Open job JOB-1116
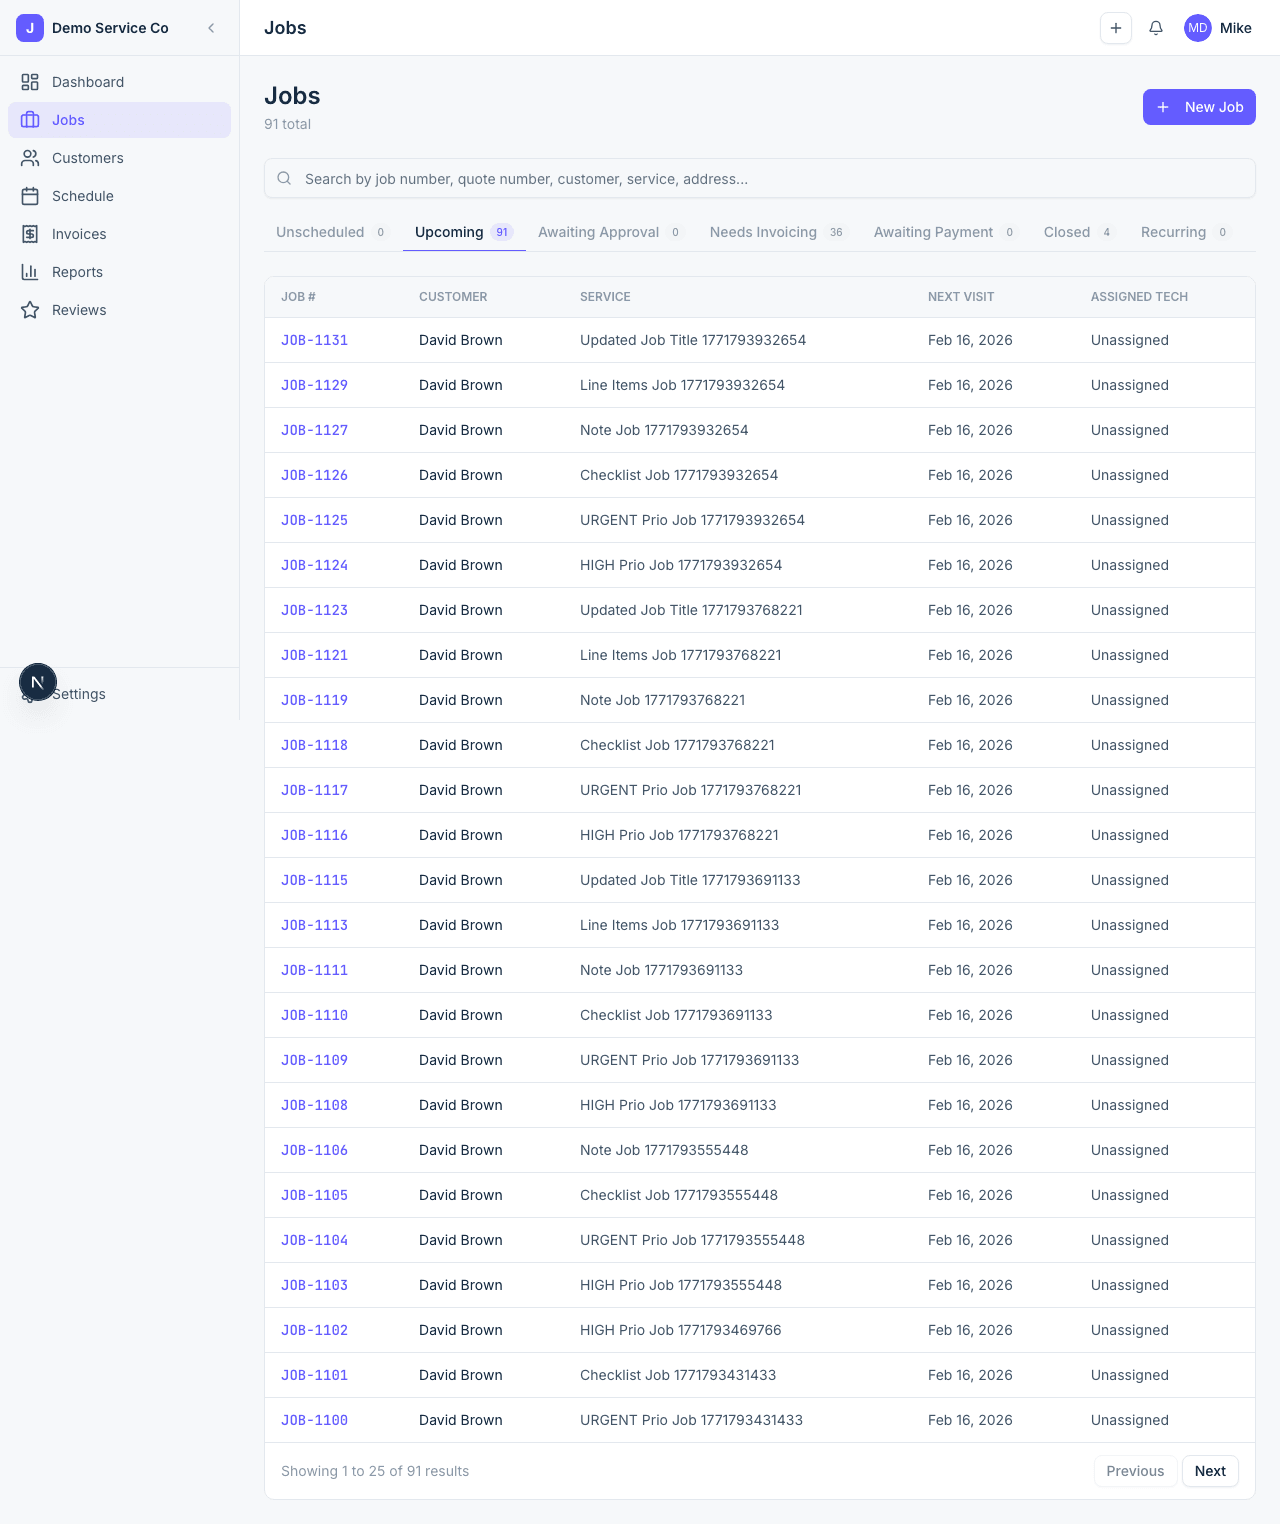 314,835
